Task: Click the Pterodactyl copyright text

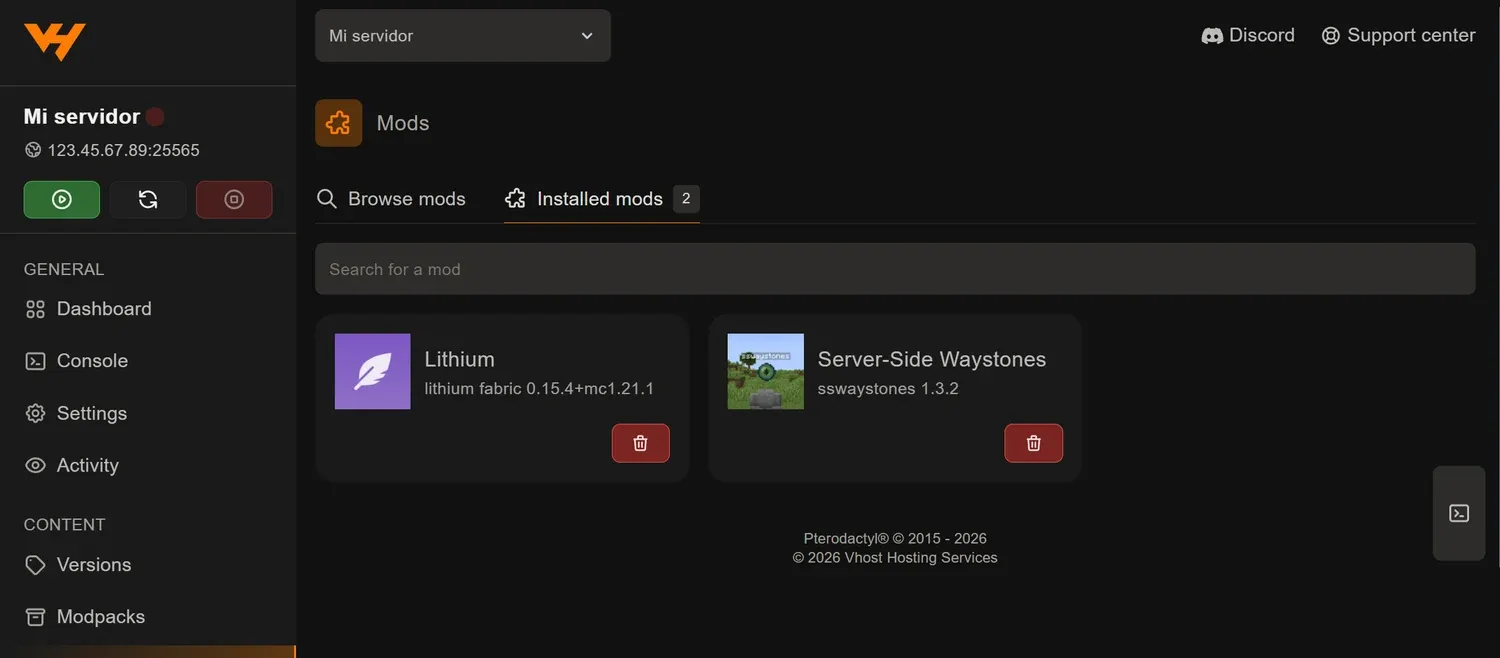Action: (895, 538)
